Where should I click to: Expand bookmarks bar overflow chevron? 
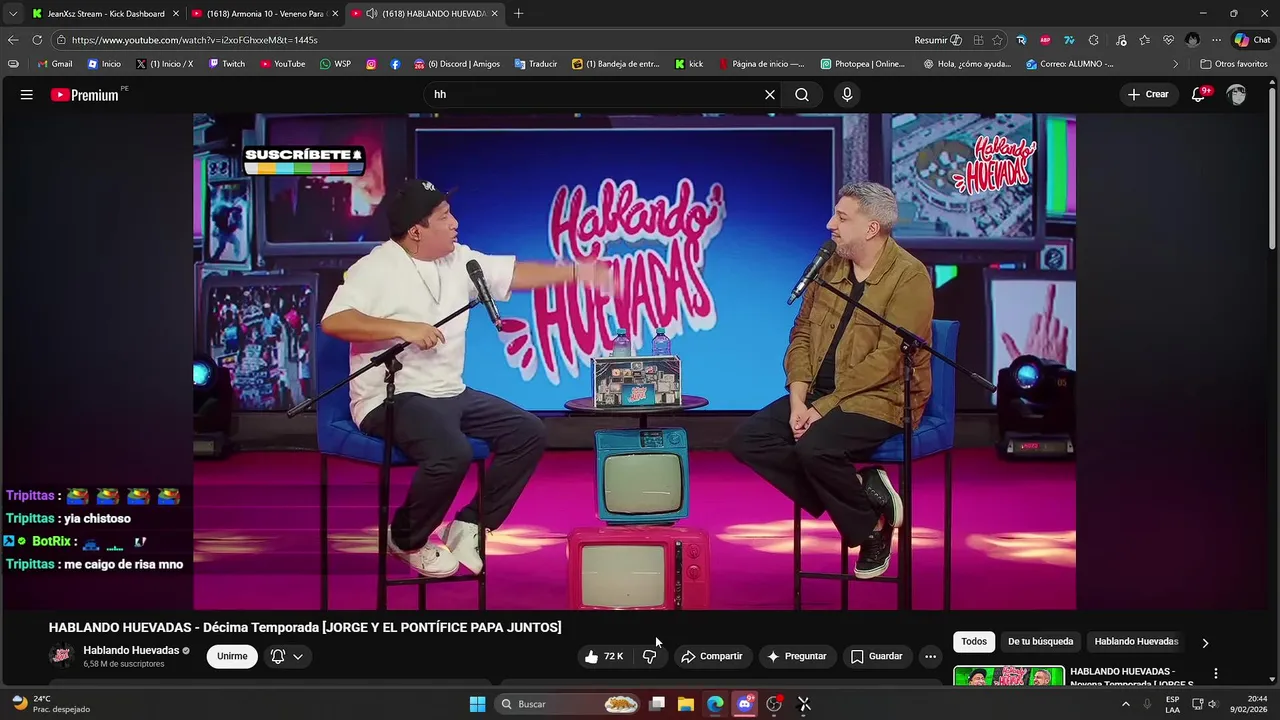[1175, 64]
